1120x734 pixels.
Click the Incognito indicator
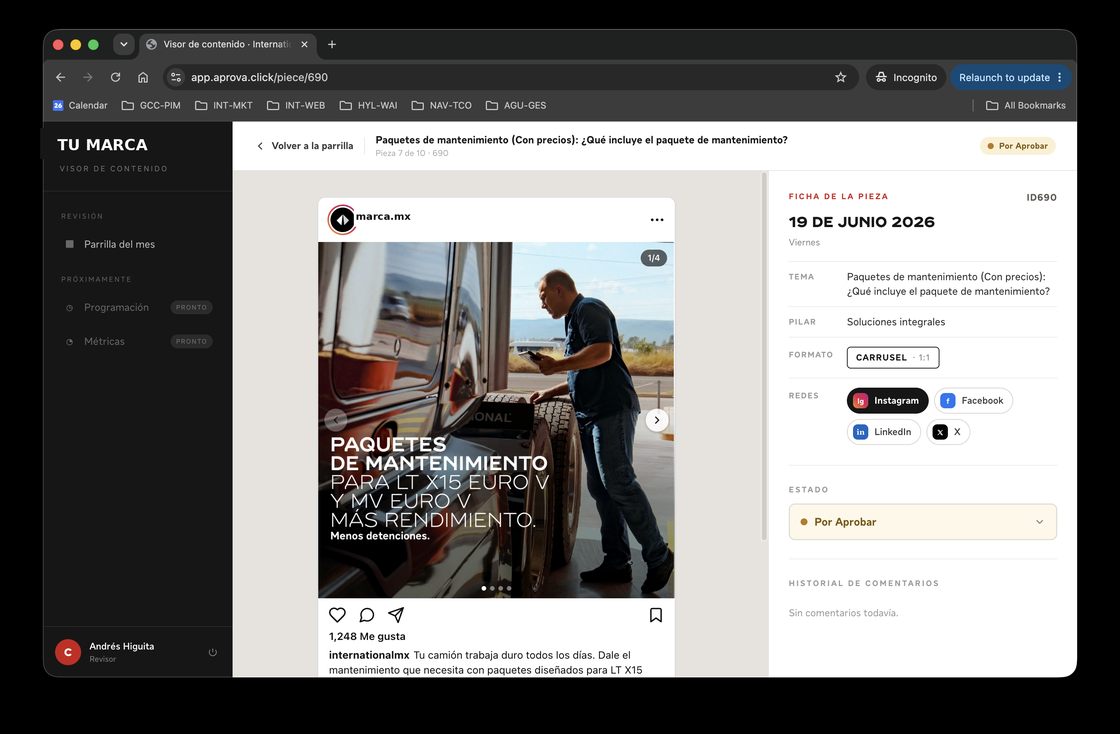[x=906, y=77]
